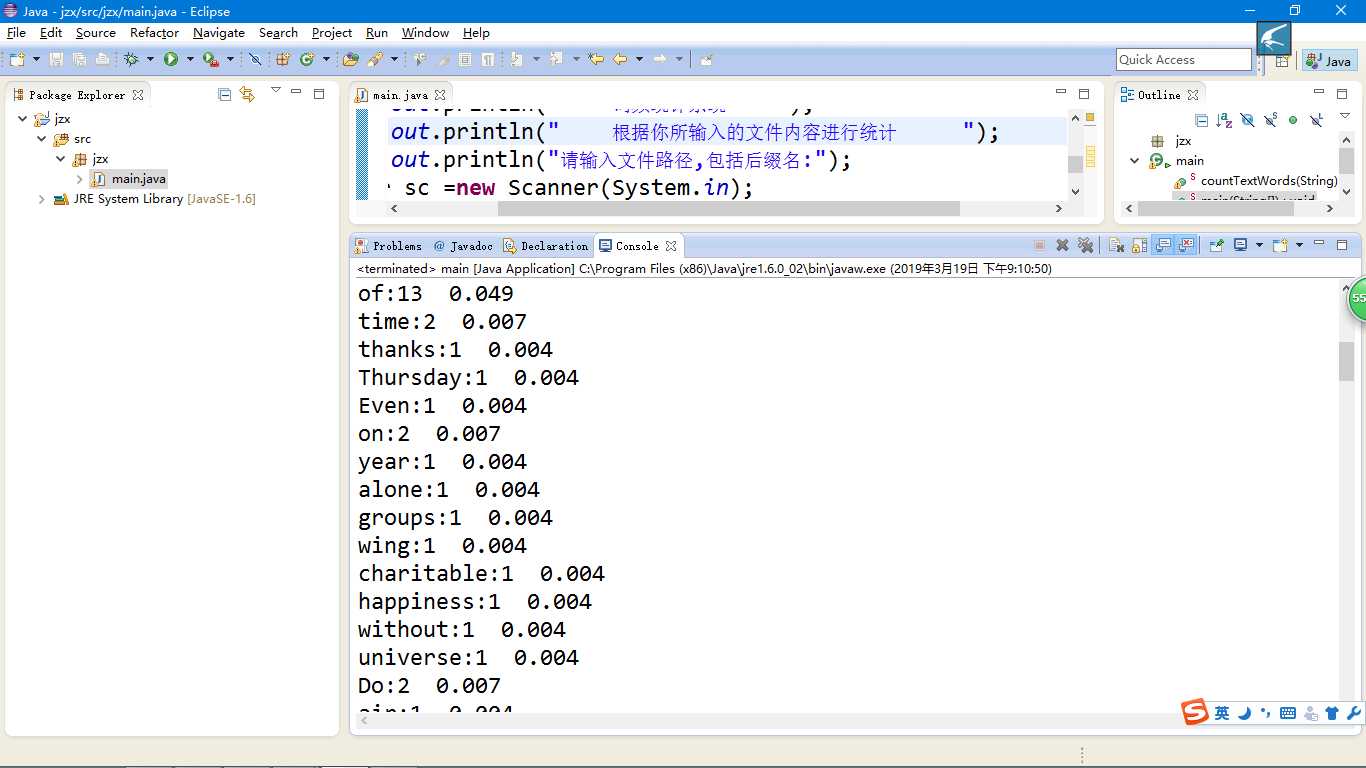This screenshot has height=768, width=1366.
Task: Toggle Scroll Lock in Console
Action: (x=1139, y=245)
